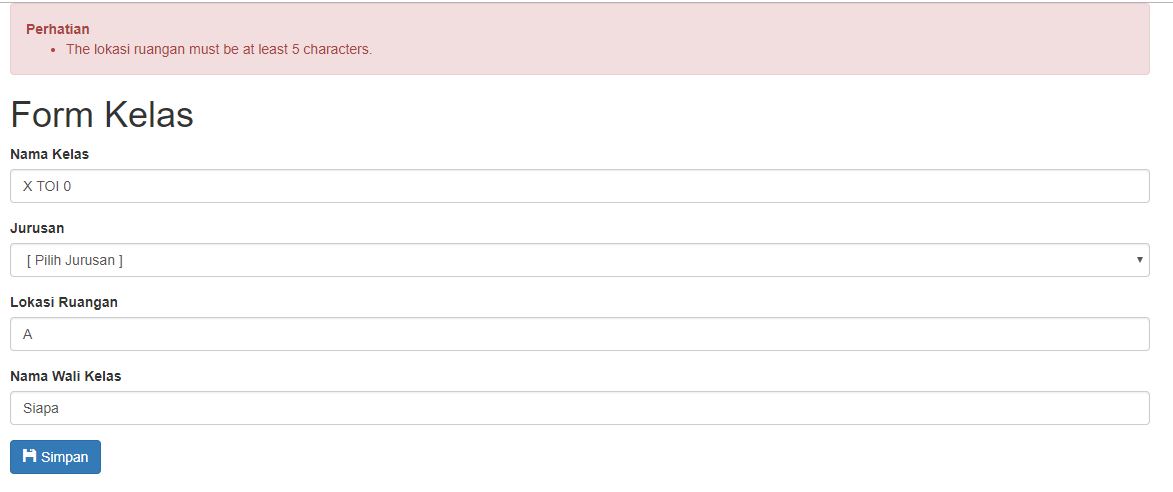Click the lokasi ruangan error message
Screen dimensions: 1173x492
(x=219, y=49)
